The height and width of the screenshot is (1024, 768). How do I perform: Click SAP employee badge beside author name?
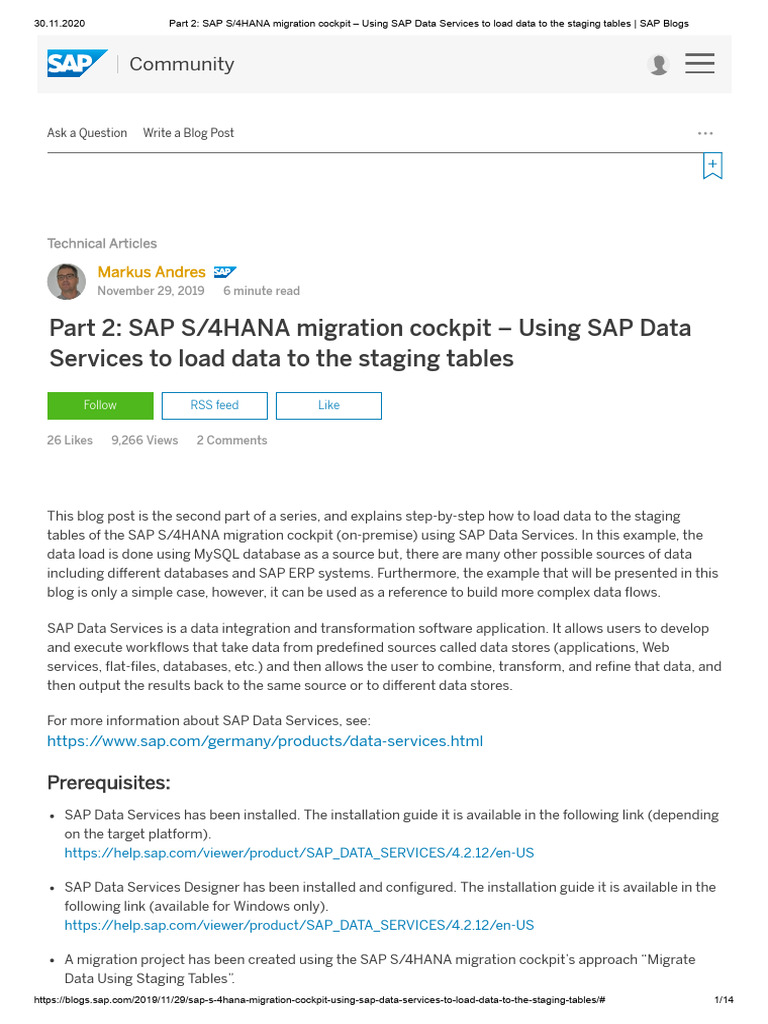[224, 272]
